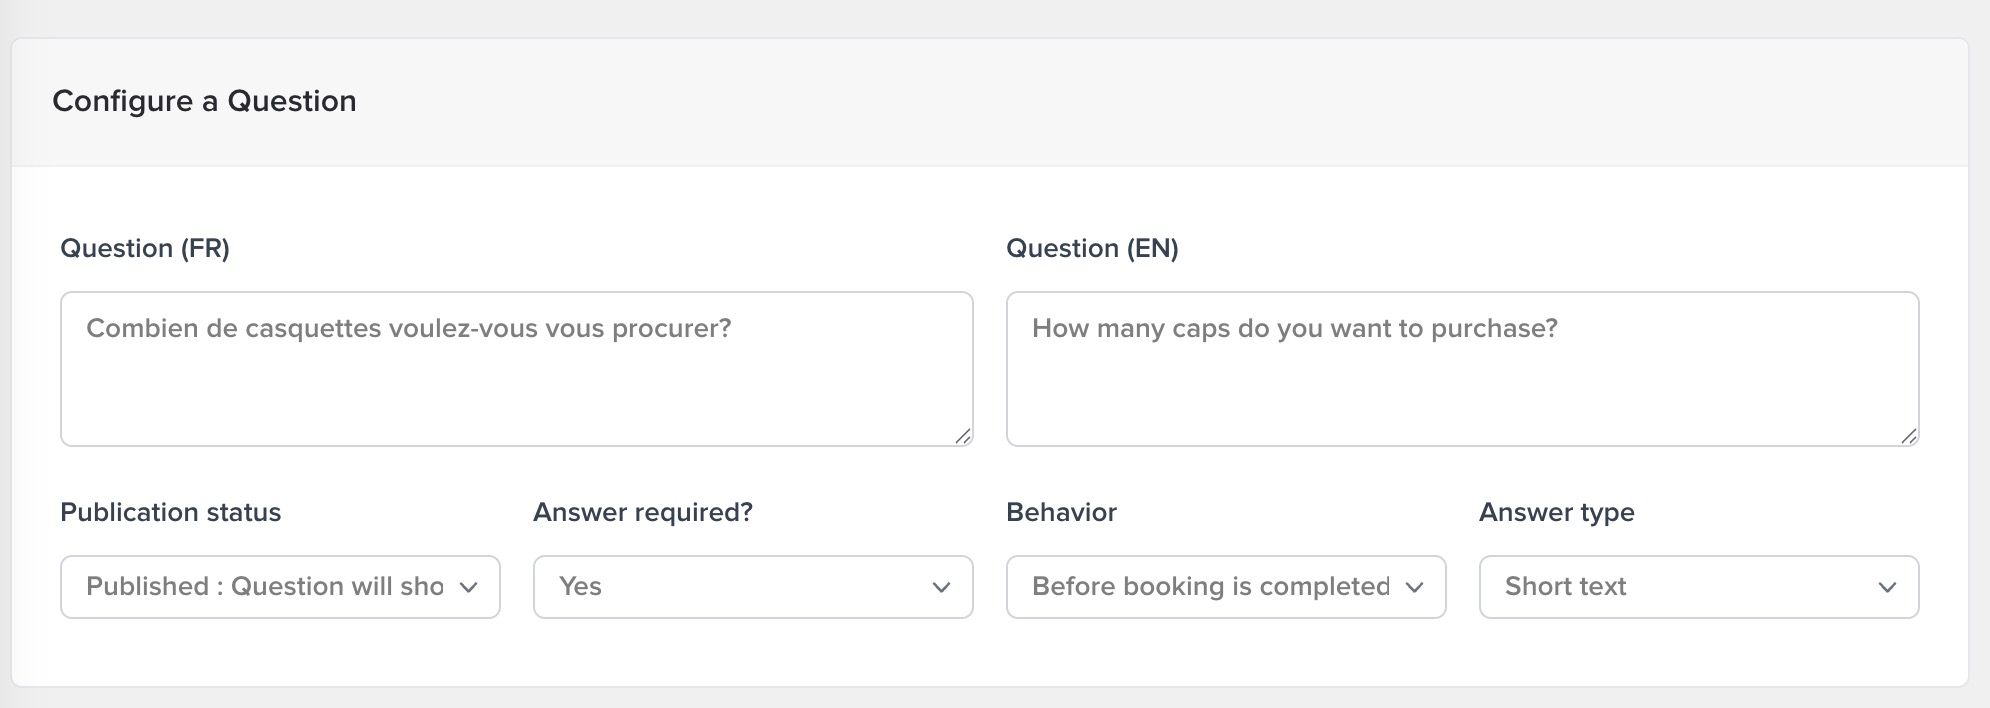Grab the resize handle of English question box
Image resolution: width=1990 pixels, height=708 pixels.
pyautogui.click(x=1908, y=435)
